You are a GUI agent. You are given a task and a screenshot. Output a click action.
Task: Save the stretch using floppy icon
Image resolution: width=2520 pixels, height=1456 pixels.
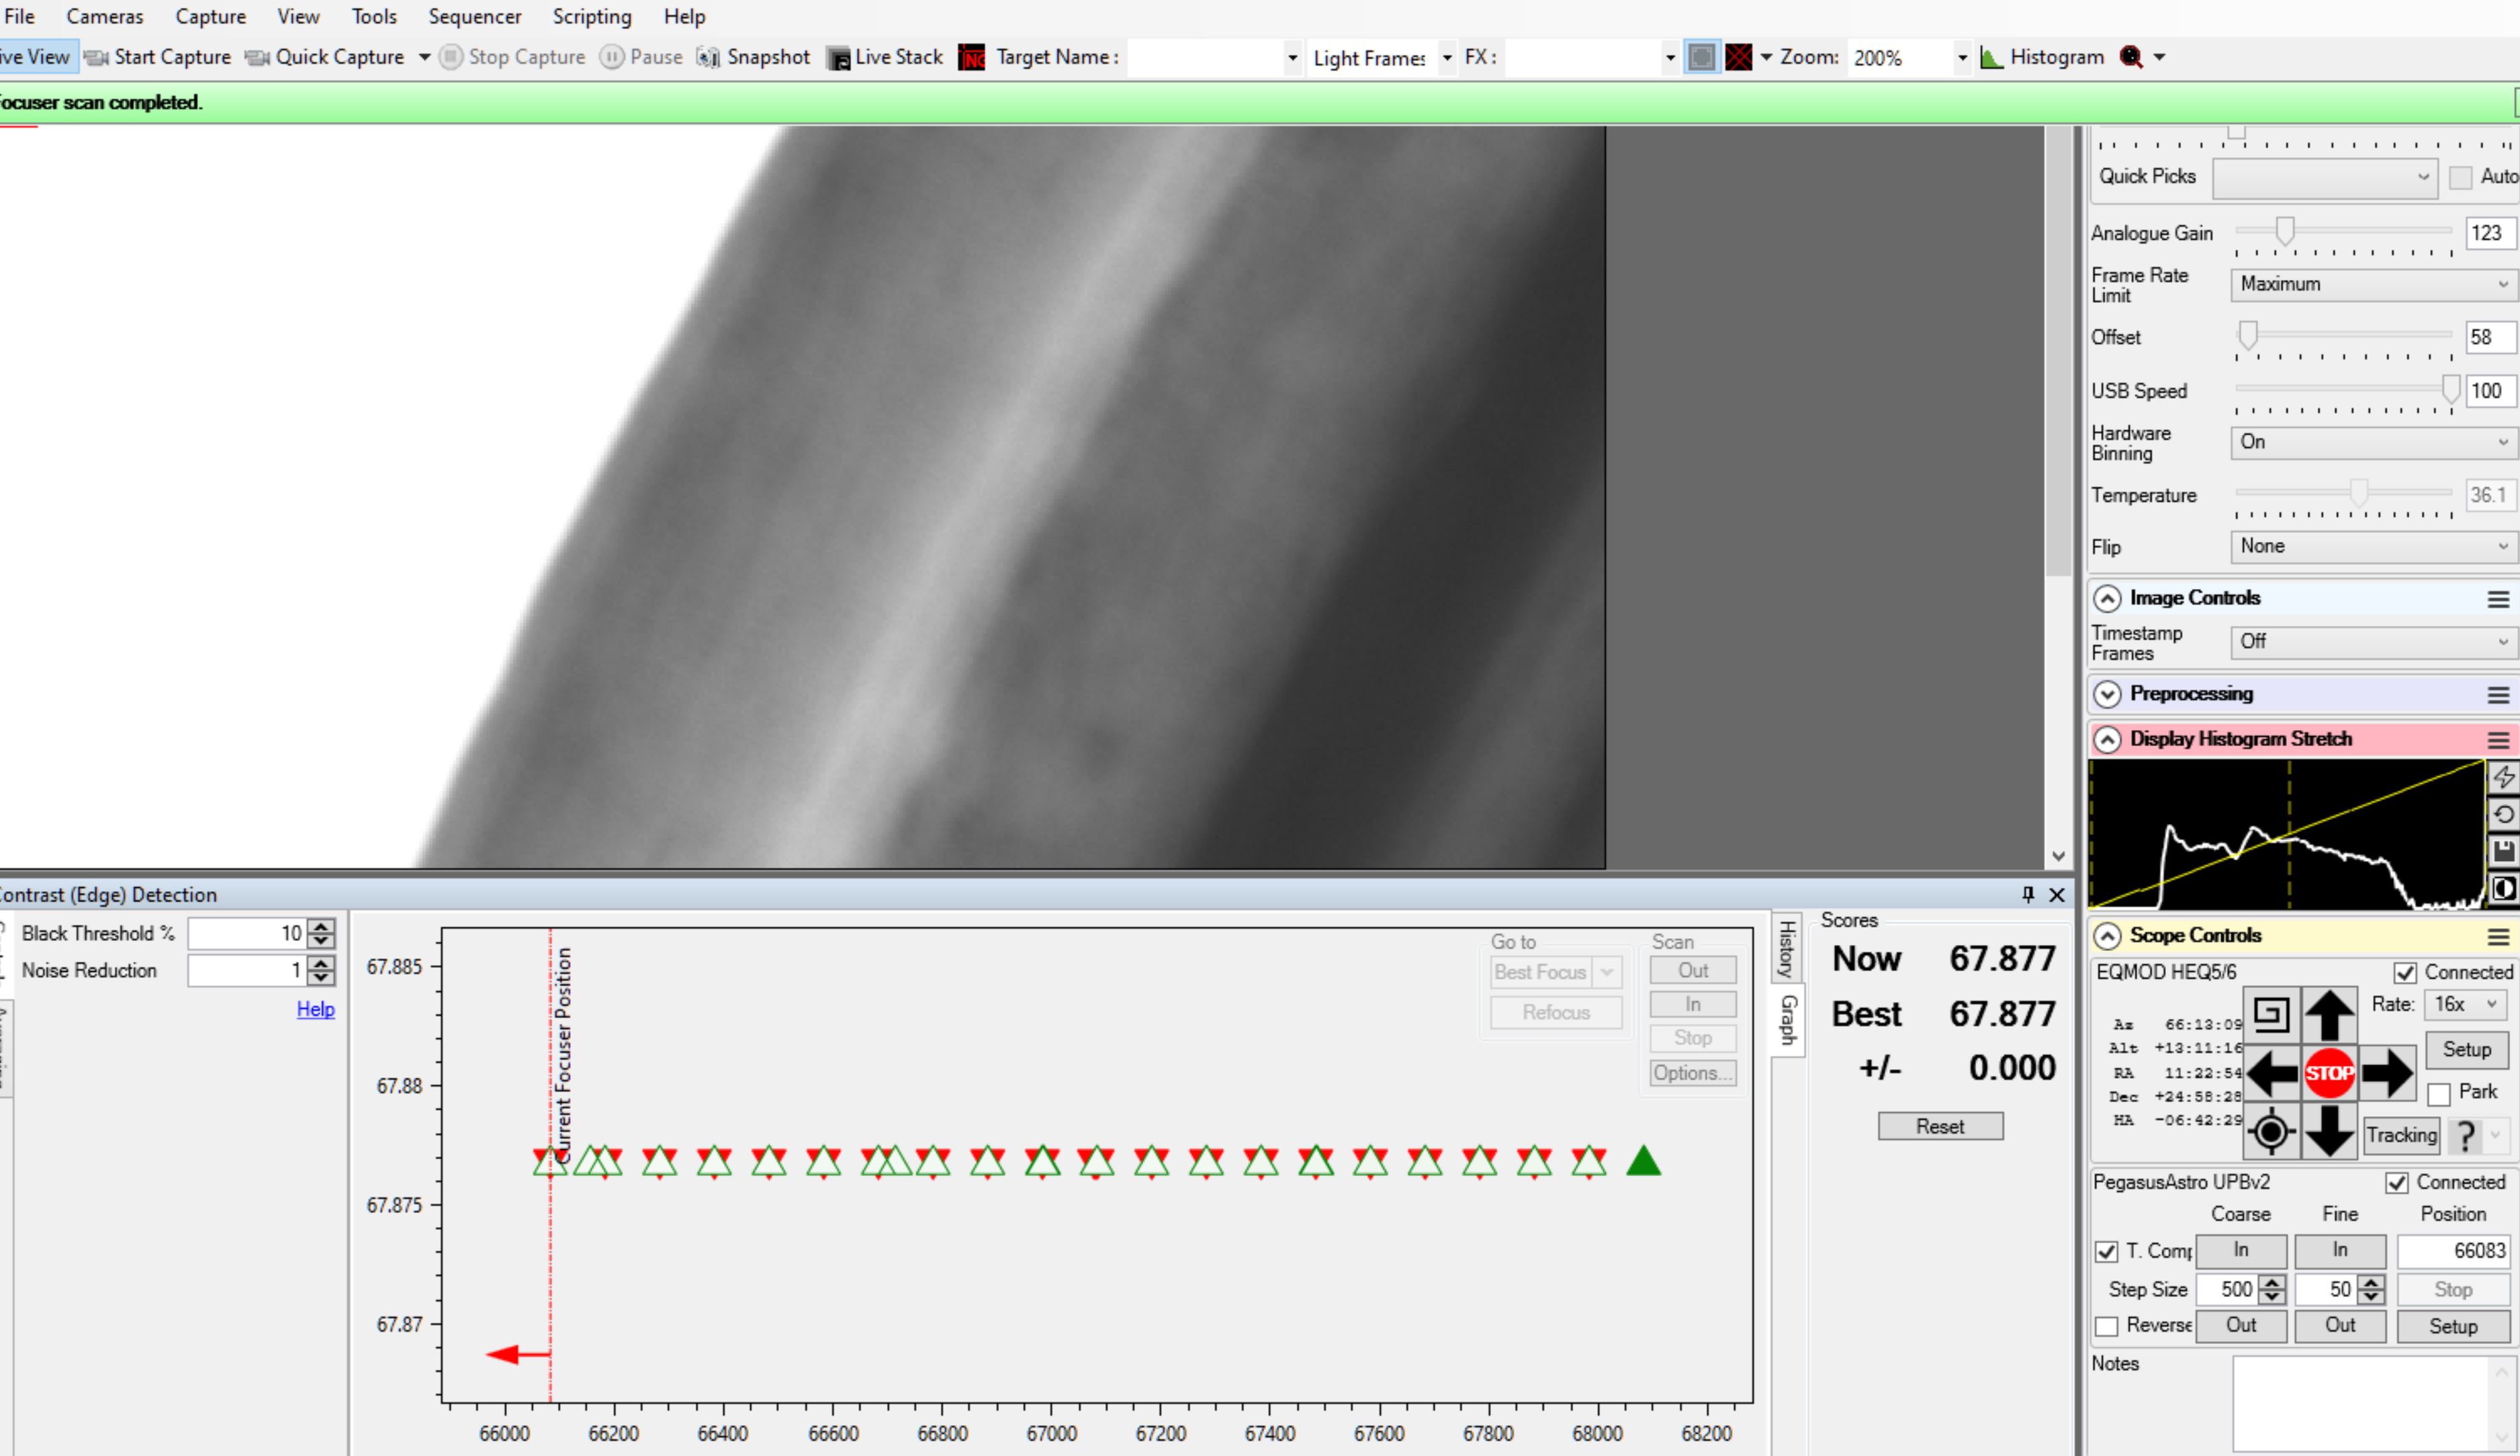coord(2503,851)
